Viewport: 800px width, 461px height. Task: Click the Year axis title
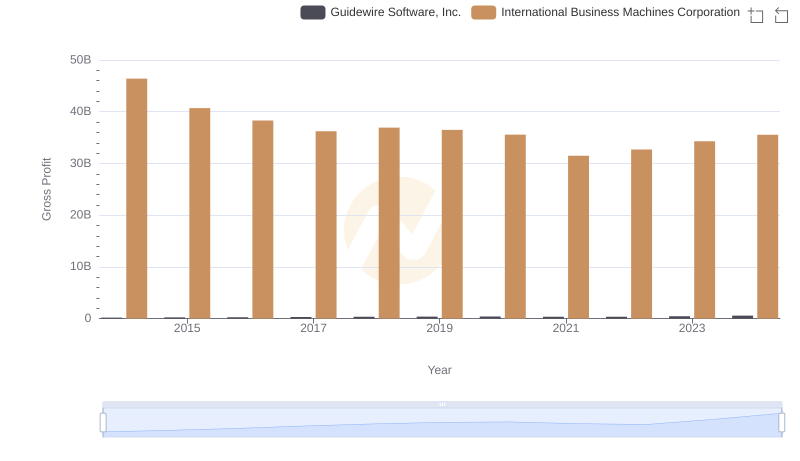pos(439,370)
